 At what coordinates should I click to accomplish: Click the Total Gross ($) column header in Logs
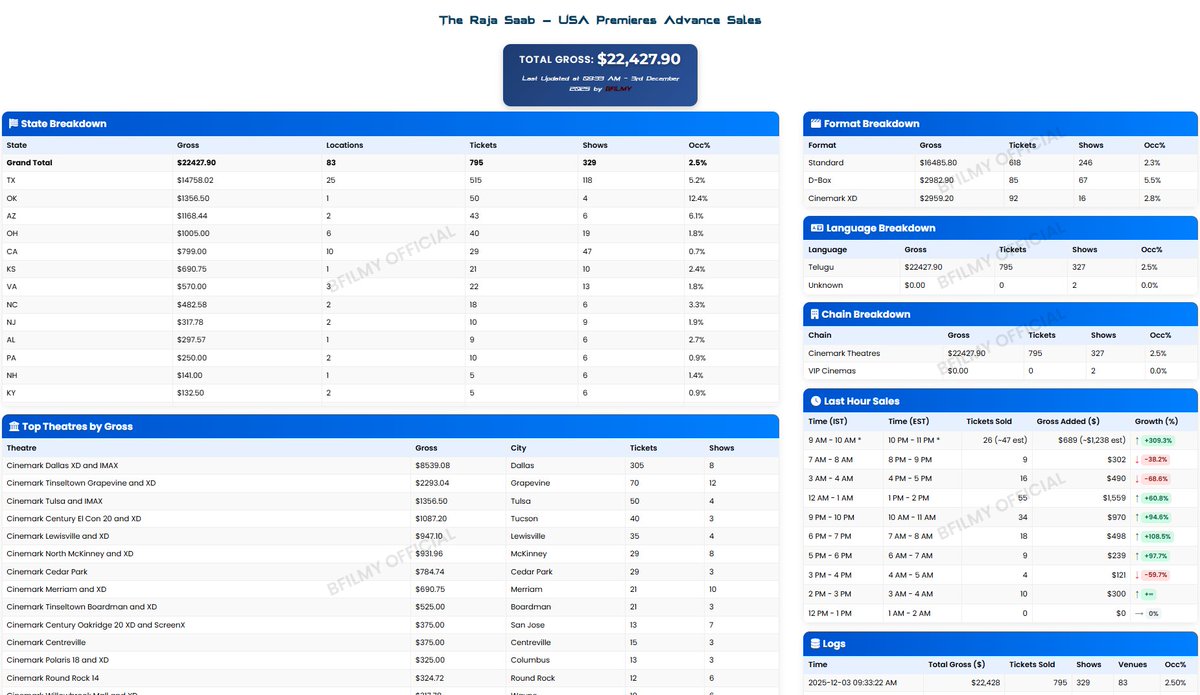(956, 665)
